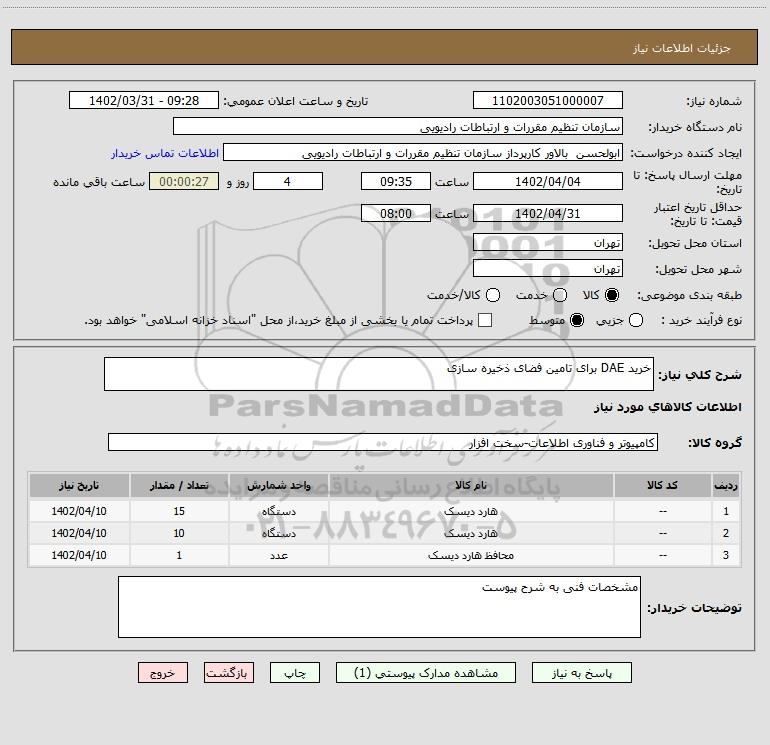Click the deadline time field 09:35
This screenshot has width=770, height=745.
396,181
